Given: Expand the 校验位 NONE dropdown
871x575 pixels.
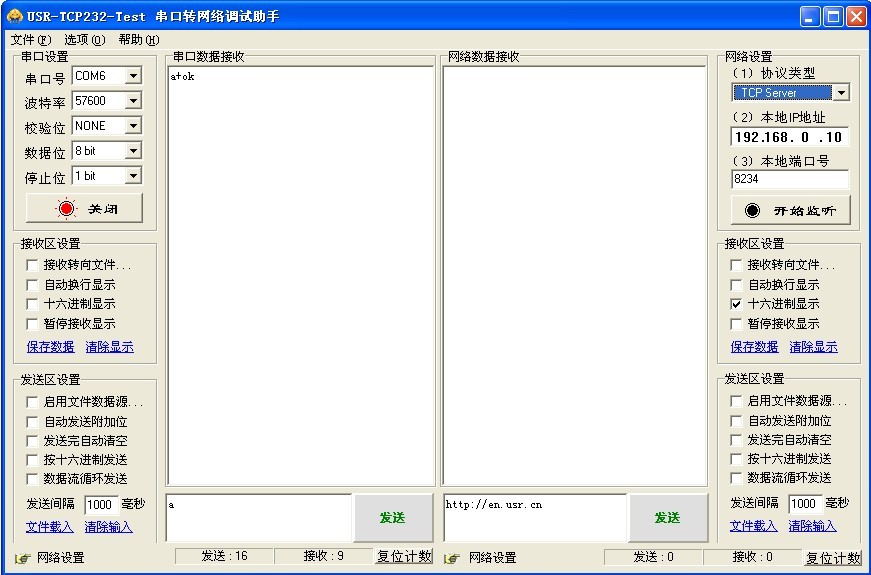Looking at the screenshot, I should pos(133,126).
